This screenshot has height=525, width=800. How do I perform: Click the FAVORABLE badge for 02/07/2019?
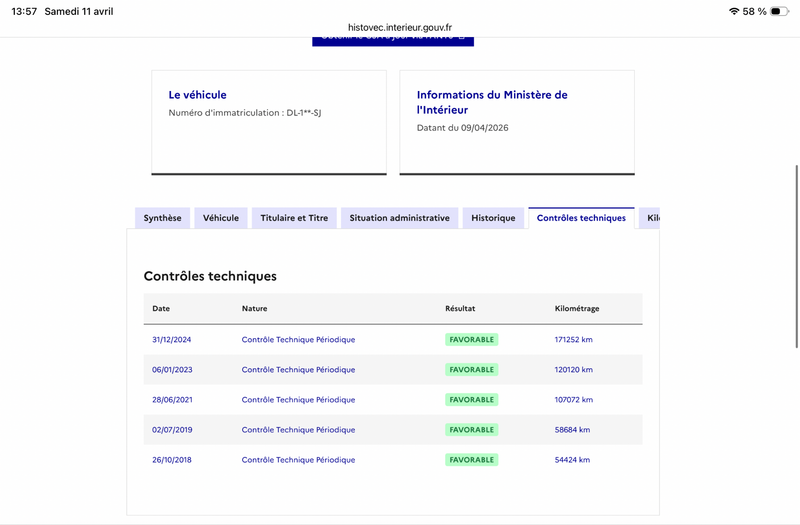(x=471, y=430)
